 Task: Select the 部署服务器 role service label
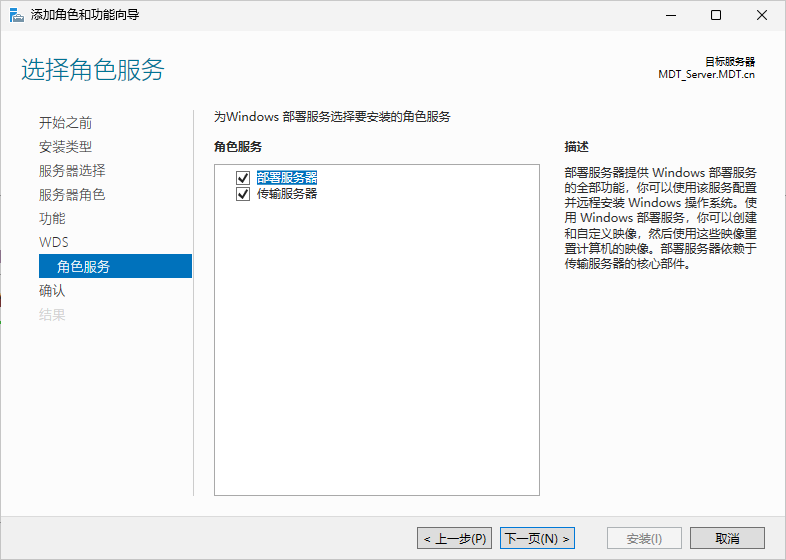287,177
